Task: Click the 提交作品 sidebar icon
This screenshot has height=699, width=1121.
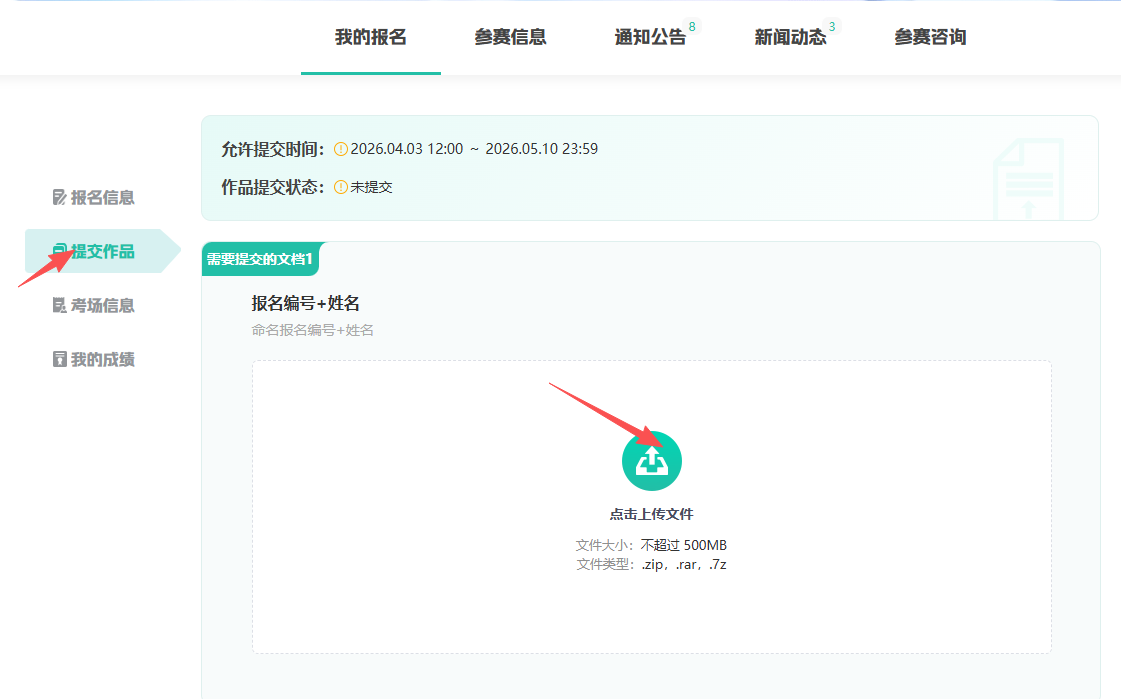Action: coord(60,251)
